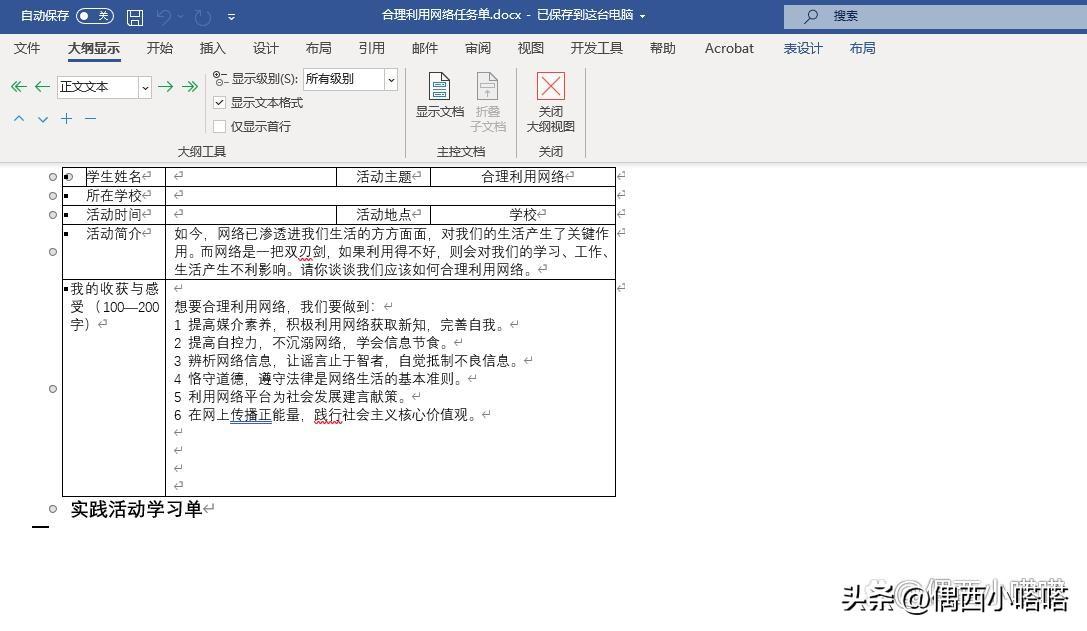Promote selected text to Heading 1
Screen dimensions: 1087x631
coord(18,87)
